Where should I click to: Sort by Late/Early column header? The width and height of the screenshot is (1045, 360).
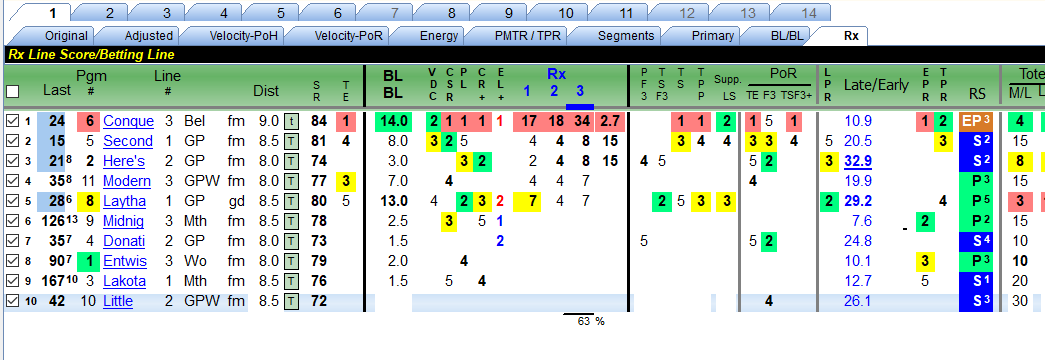tap(876, 85)
